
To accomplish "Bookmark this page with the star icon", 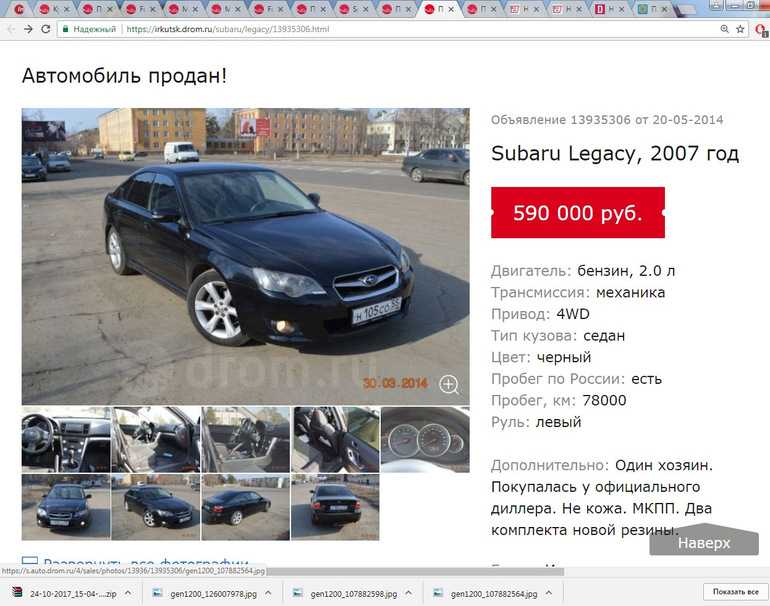I will tap(740, 29).
